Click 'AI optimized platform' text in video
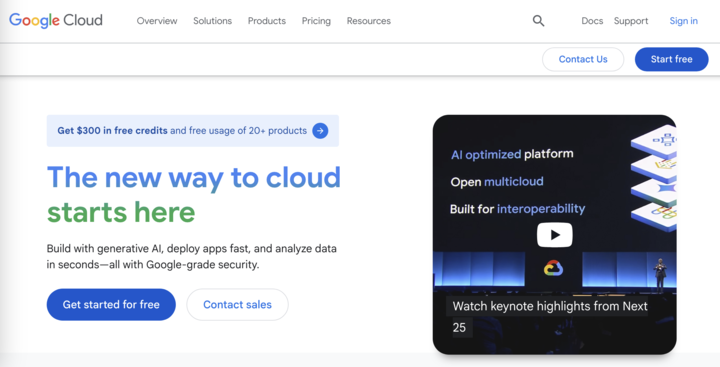The image size is (720, 367). click(512, 154)
